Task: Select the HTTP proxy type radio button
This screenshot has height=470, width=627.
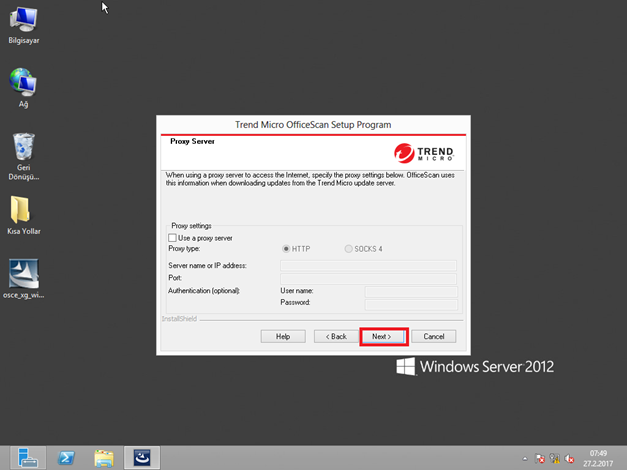Action: point(286,249)
